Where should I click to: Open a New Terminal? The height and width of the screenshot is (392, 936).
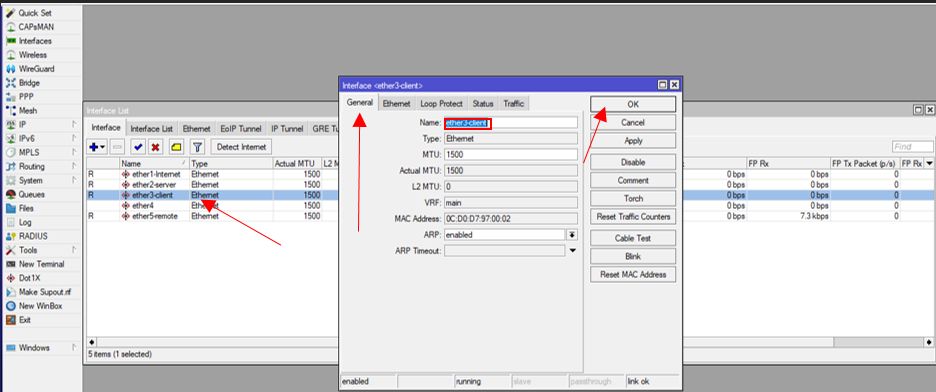pos(41,264)
